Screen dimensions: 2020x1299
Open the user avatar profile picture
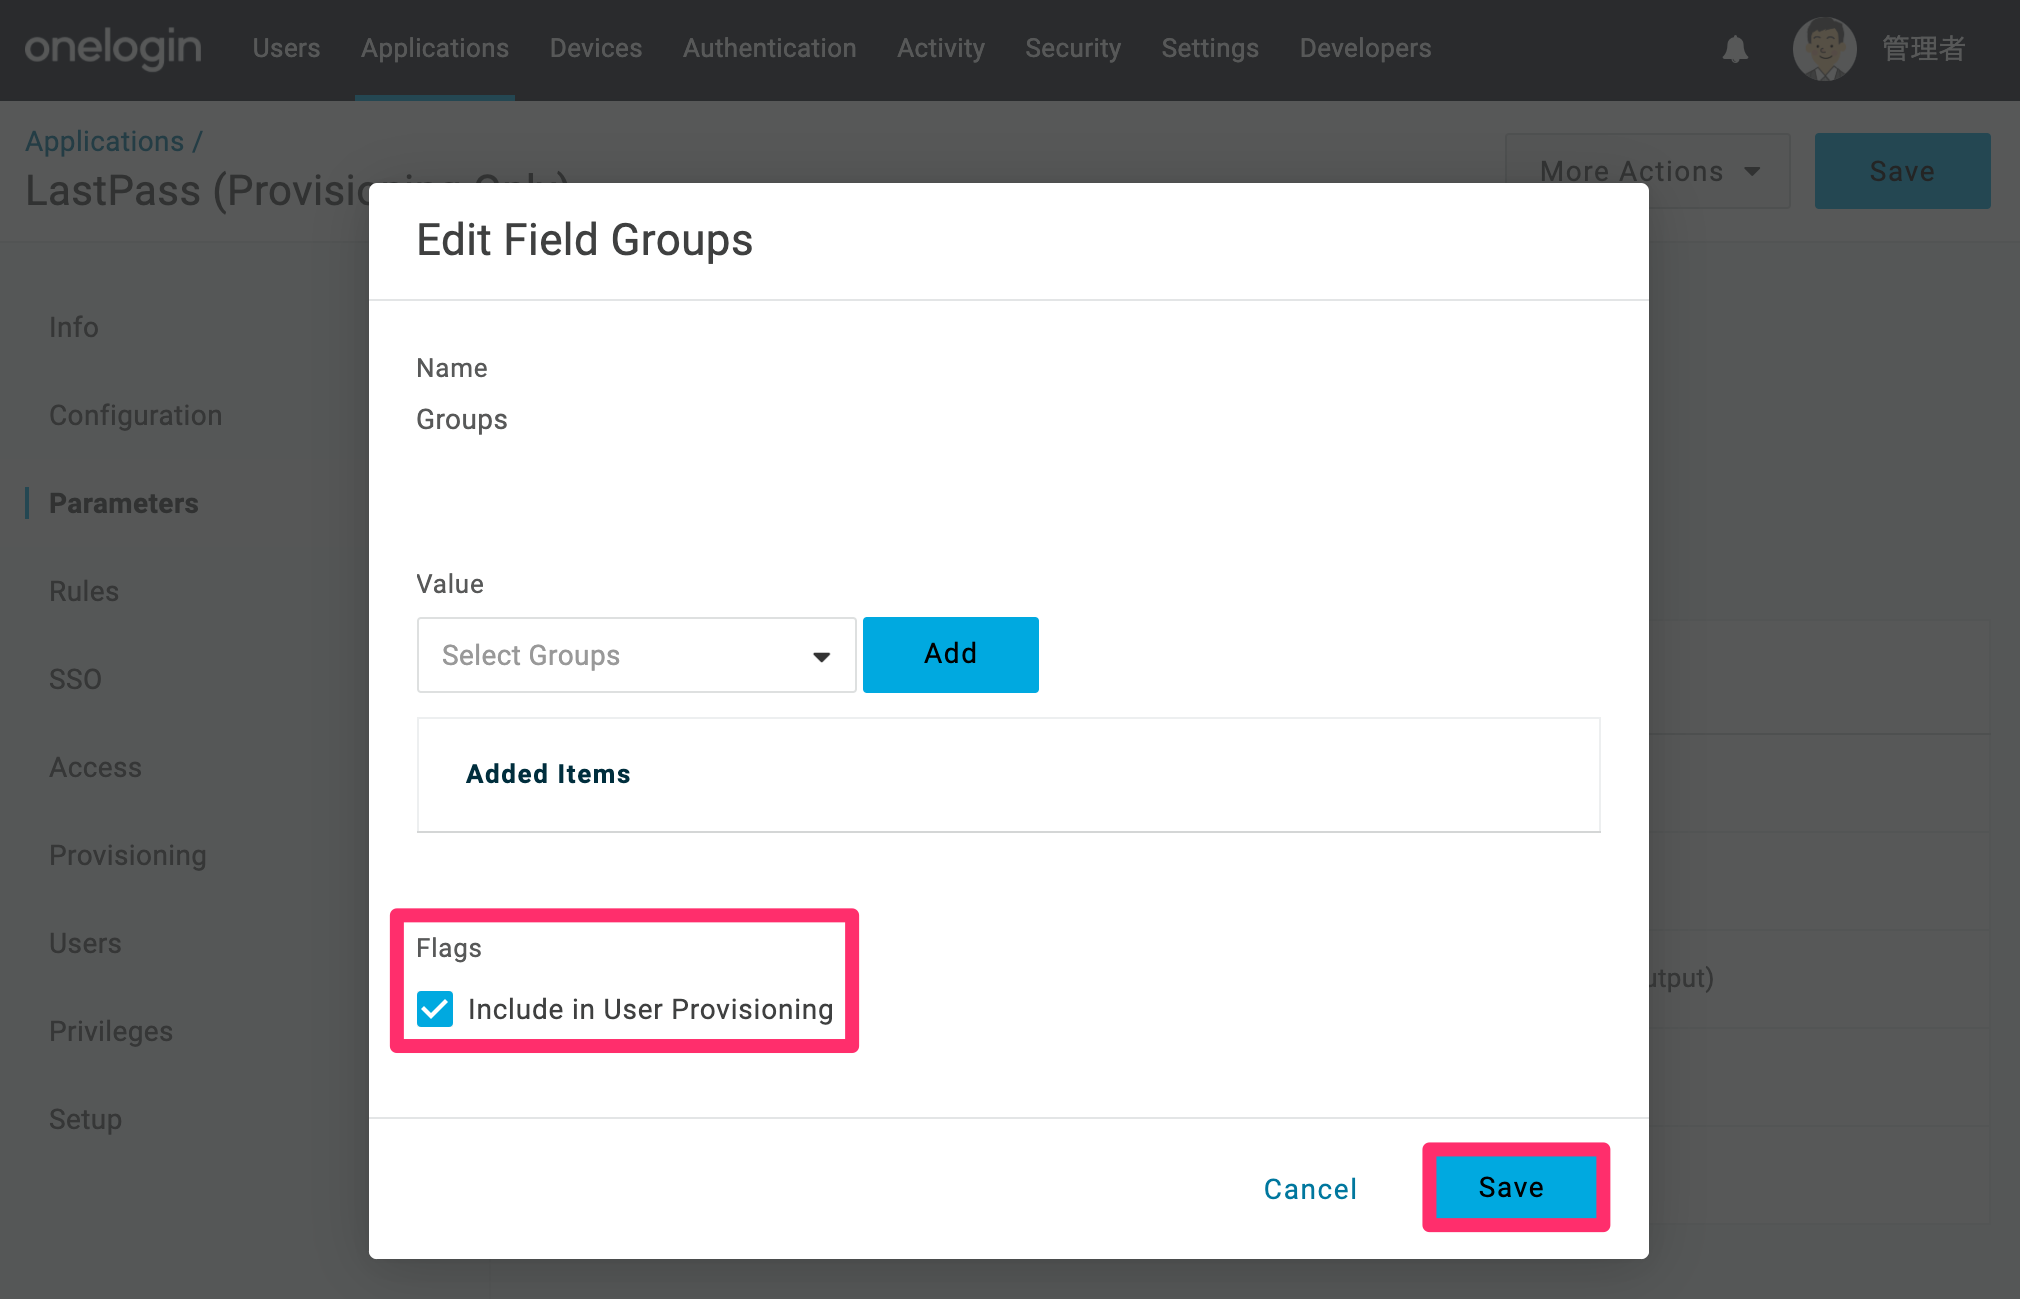[x=1824, y=49]
